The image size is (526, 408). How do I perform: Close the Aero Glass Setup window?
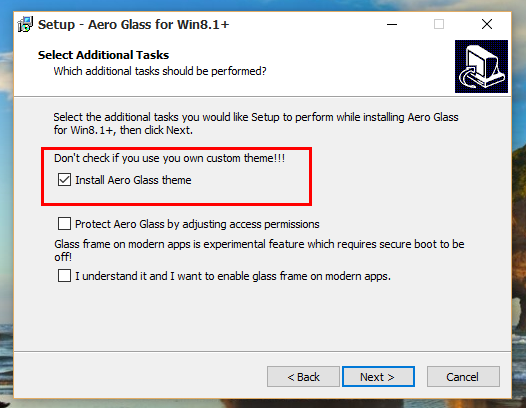pos(487,24)
